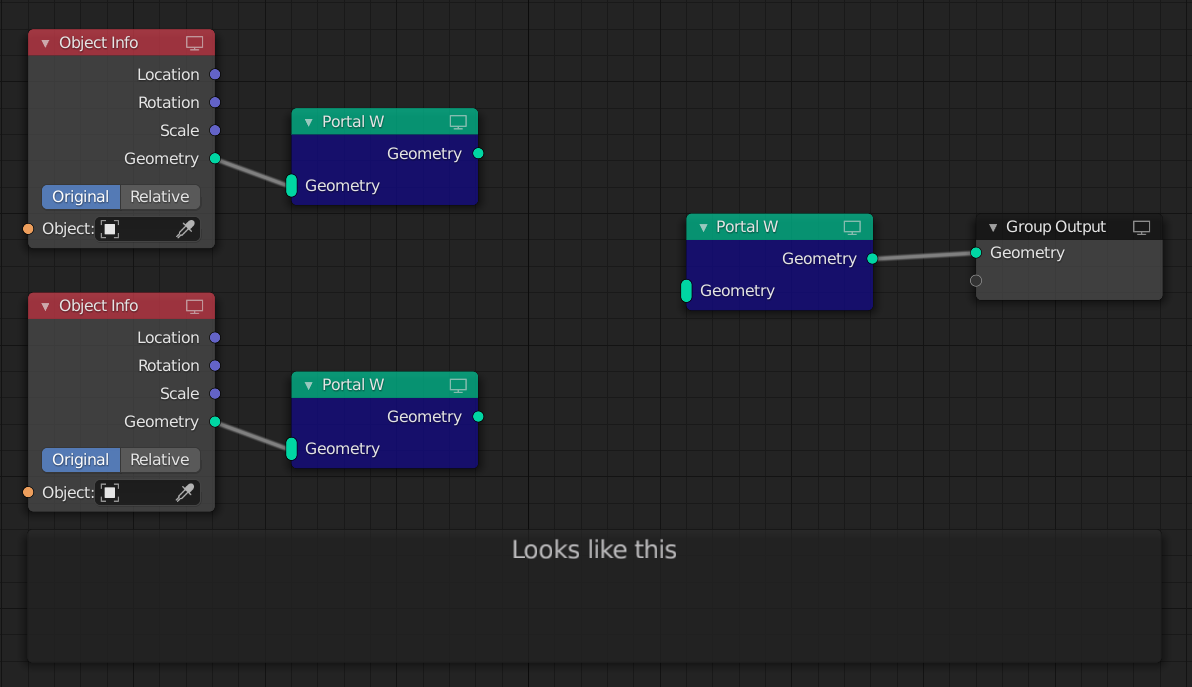Image resolution: width=1192 pixels, height=687 pixels.
Task: Click monitor icon on top-left Portal W node
Action: [458, 122]
